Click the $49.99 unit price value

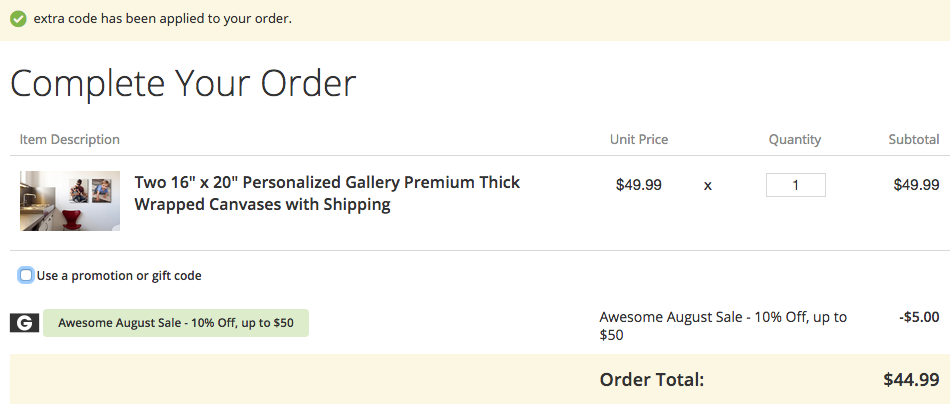coord(639,185)
